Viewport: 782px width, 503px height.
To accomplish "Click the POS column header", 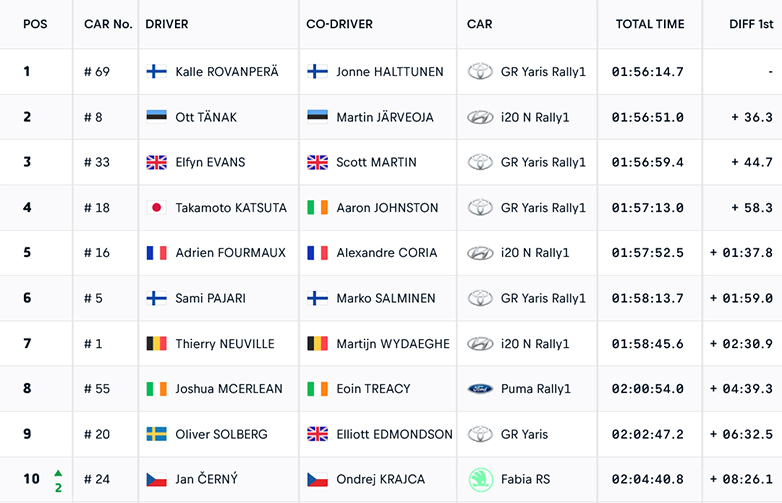I will tap(35, 24).
